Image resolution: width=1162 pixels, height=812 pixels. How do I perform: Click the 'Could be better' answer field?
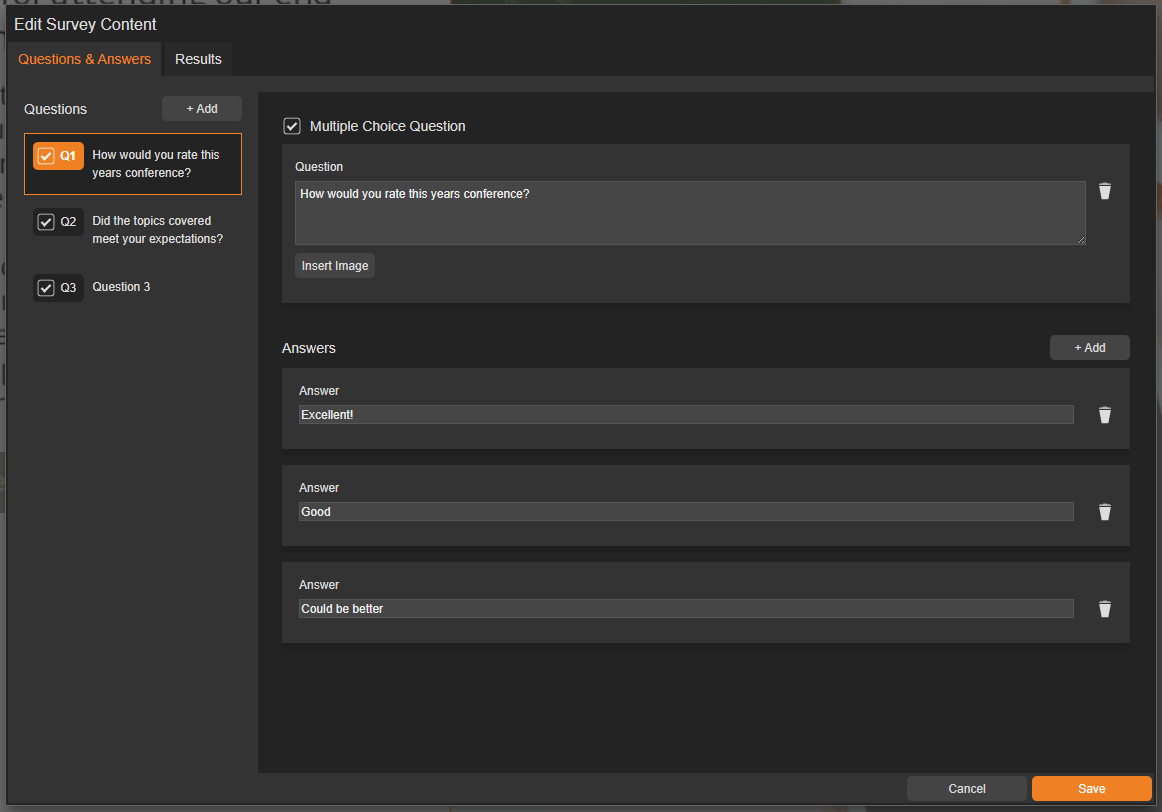coord(685,609)
